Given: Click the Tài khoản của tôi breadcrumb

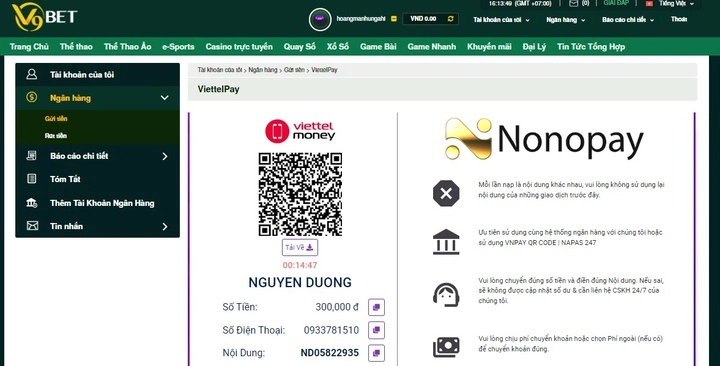Looking at the screenshot, I should 219,70.
